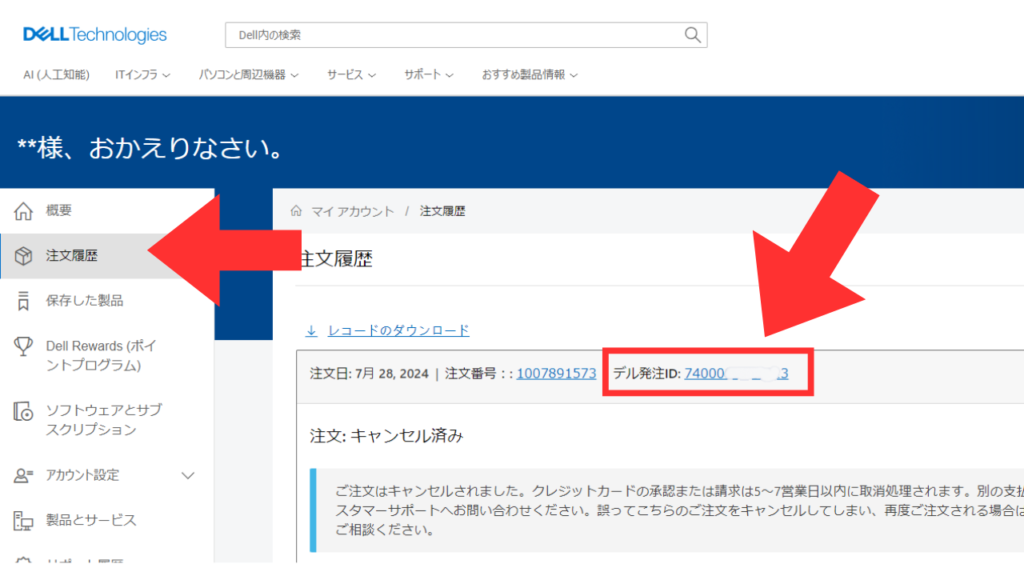Open the デル発注ID 74000 link
This screenshot has width=1024, height=576.
point(736,374)
